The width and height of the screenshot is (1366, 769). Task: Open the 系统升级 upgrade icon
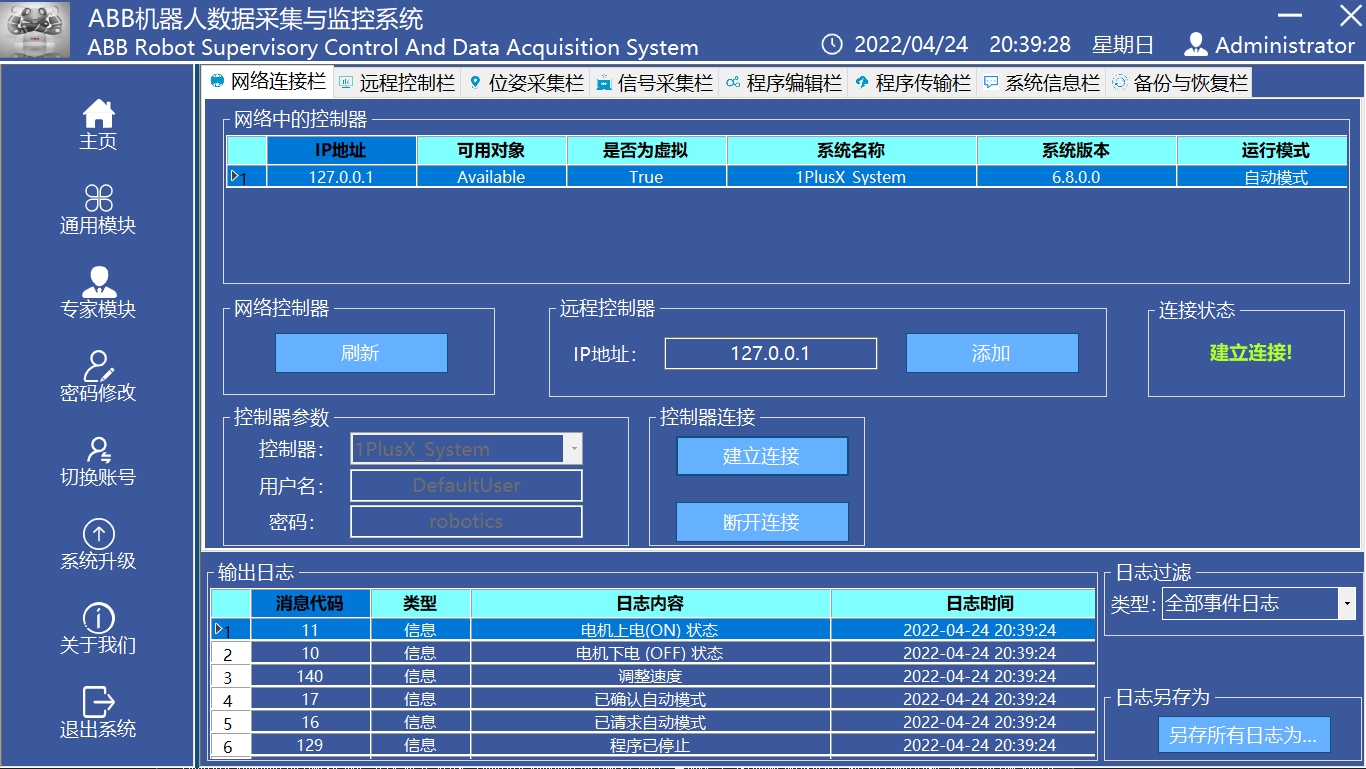(98, 533)
